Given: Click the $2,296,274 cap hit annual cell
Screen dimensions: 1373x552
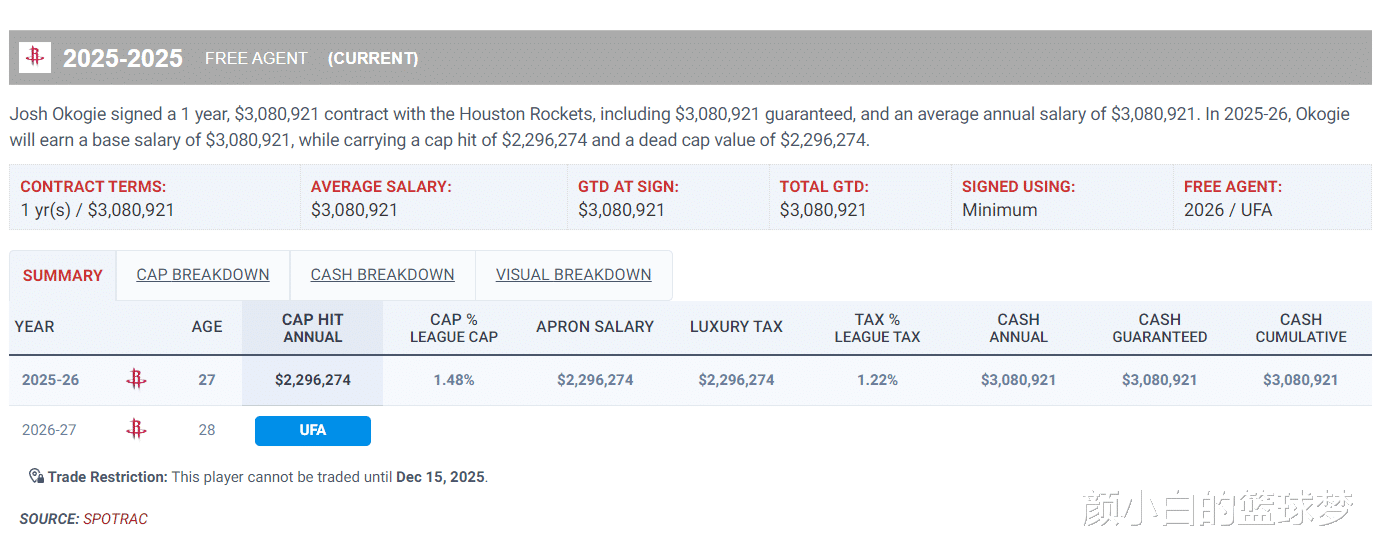Looking at the screenshot, I should pos(313,380).
